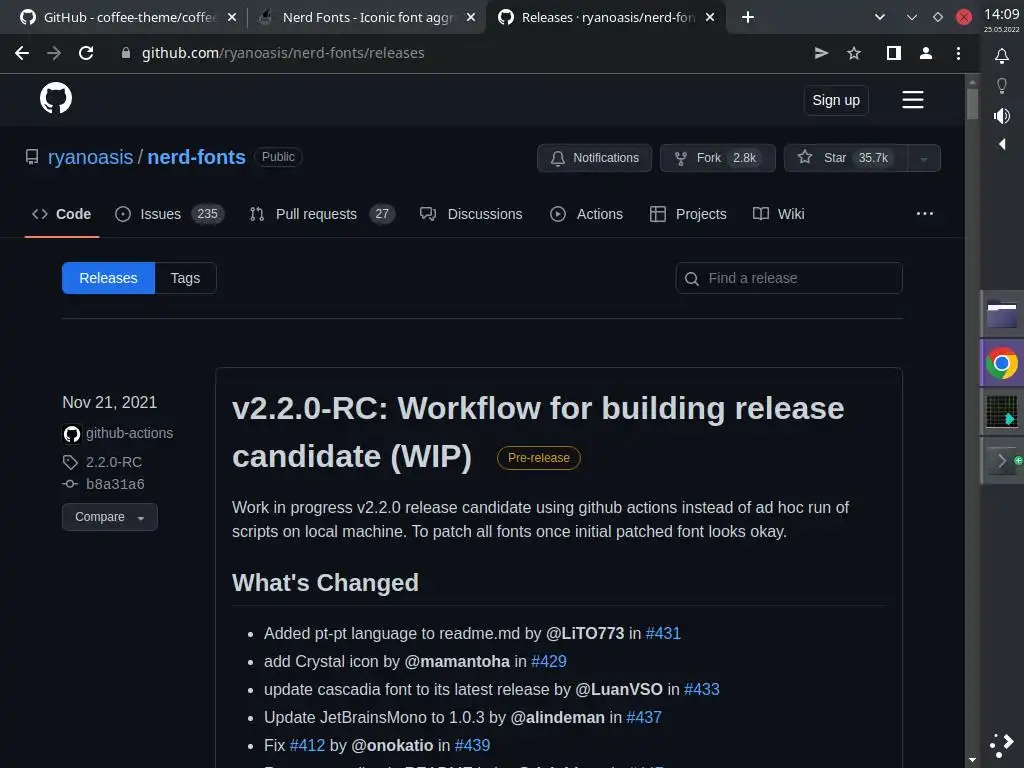1024x768 pixels.
Task: Go forward in browser history
Action: [54, 53]
